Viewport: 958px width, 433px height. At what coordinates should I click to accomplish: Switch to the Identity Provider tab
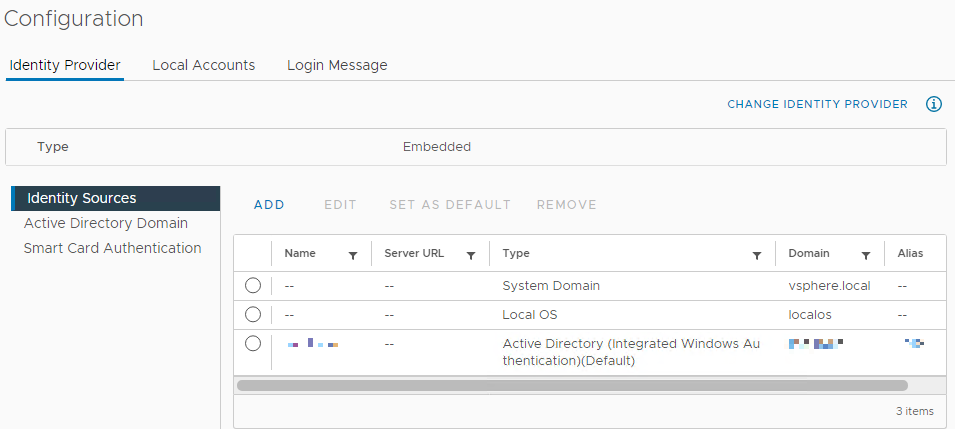(65, 65)
